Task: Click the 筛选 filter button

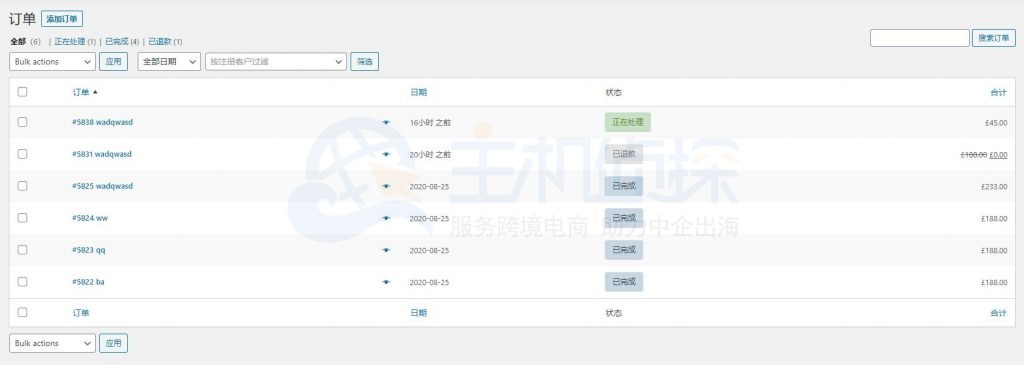Action: (x=364, y=62)
